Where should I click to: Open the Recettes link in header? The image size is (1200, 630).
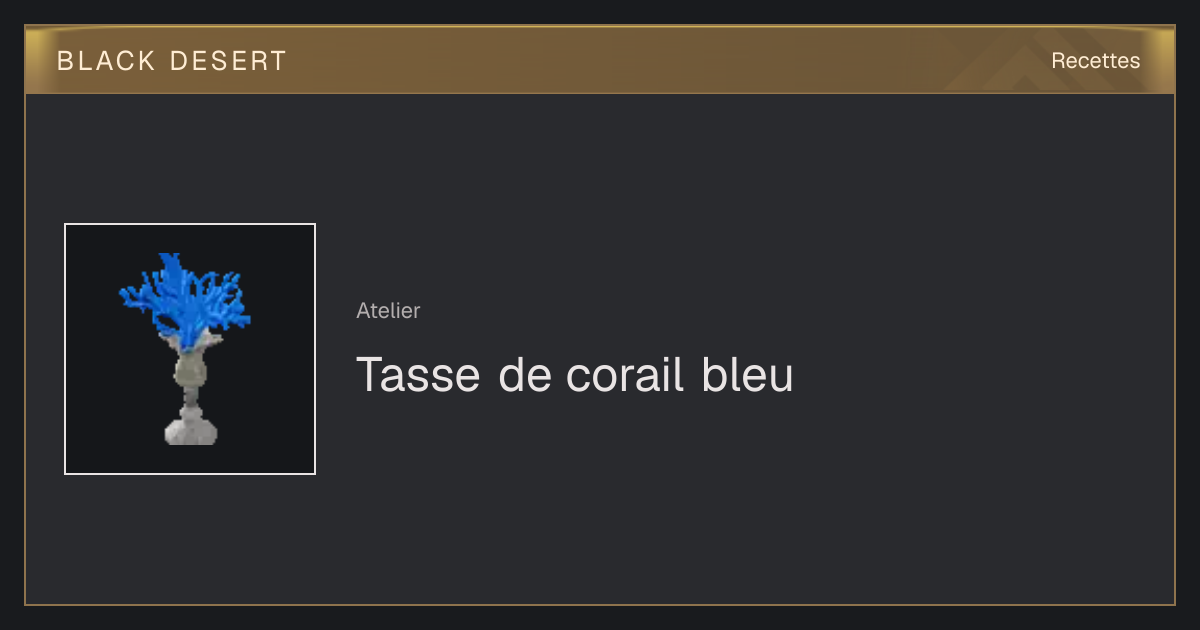(1095, 61)
